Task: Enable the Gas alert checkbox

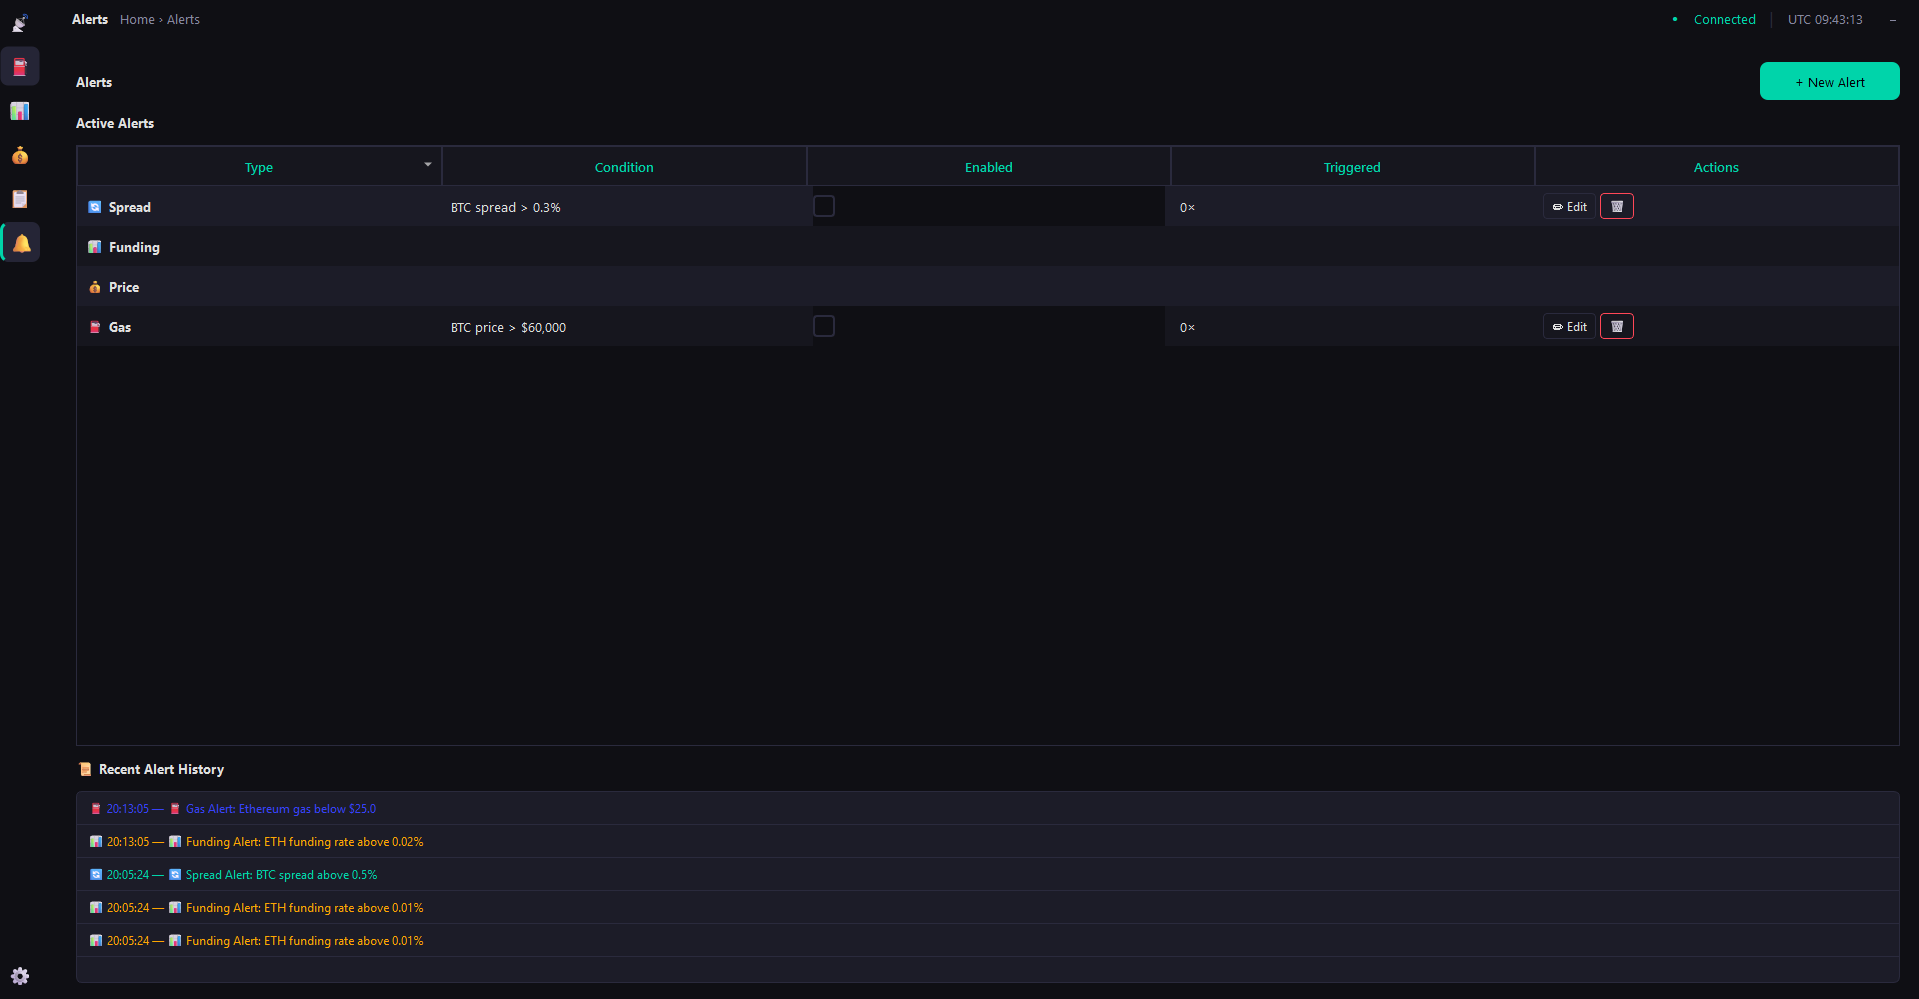Action: point(824,326)
